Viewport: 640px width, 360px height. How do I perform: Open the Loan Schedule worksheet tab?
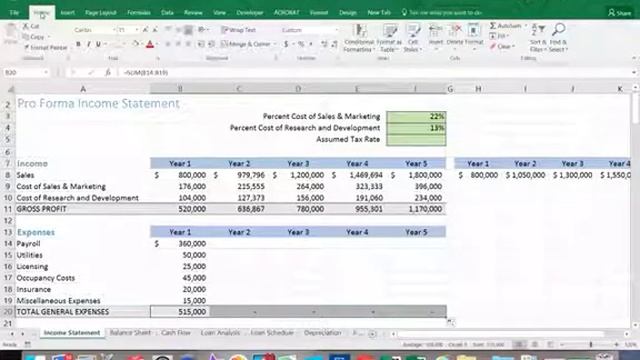272,333
